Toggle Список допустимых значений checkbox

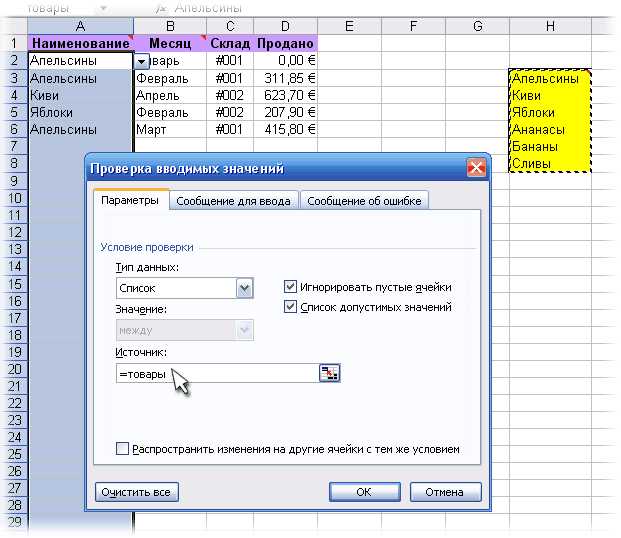click(x=290, y=306)
